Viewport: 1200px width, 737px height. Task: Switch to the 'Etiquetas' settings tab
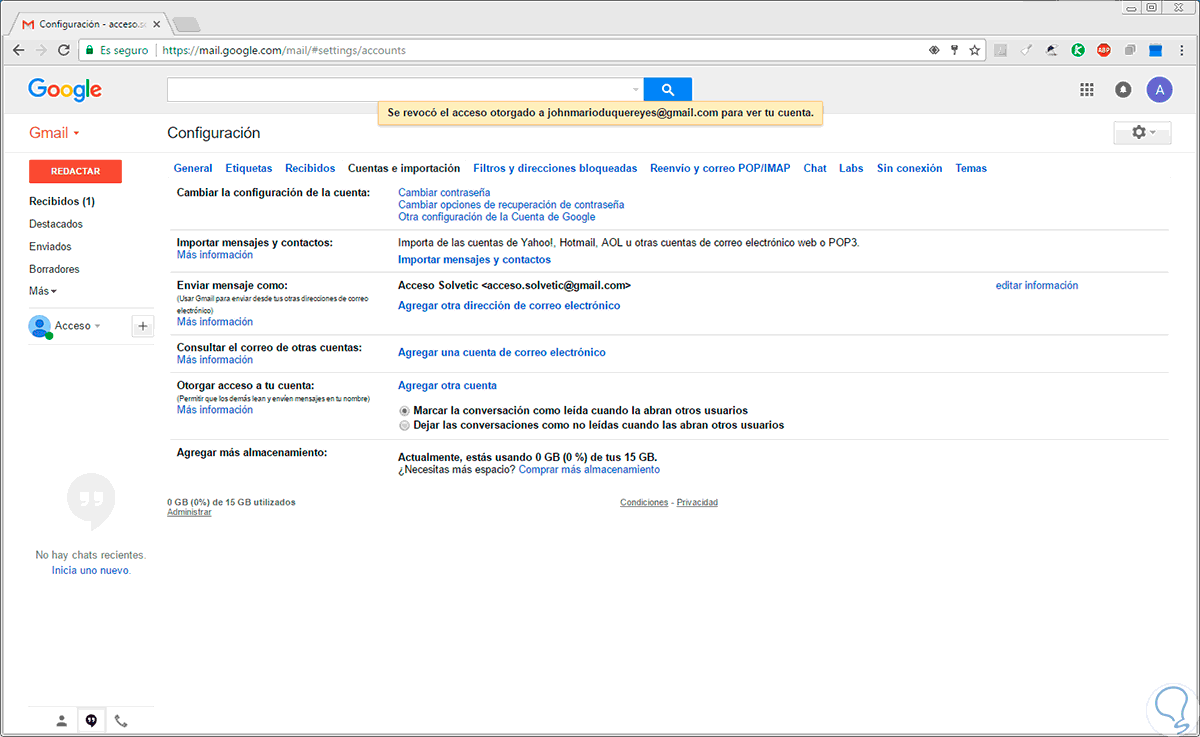coord(248,168)
